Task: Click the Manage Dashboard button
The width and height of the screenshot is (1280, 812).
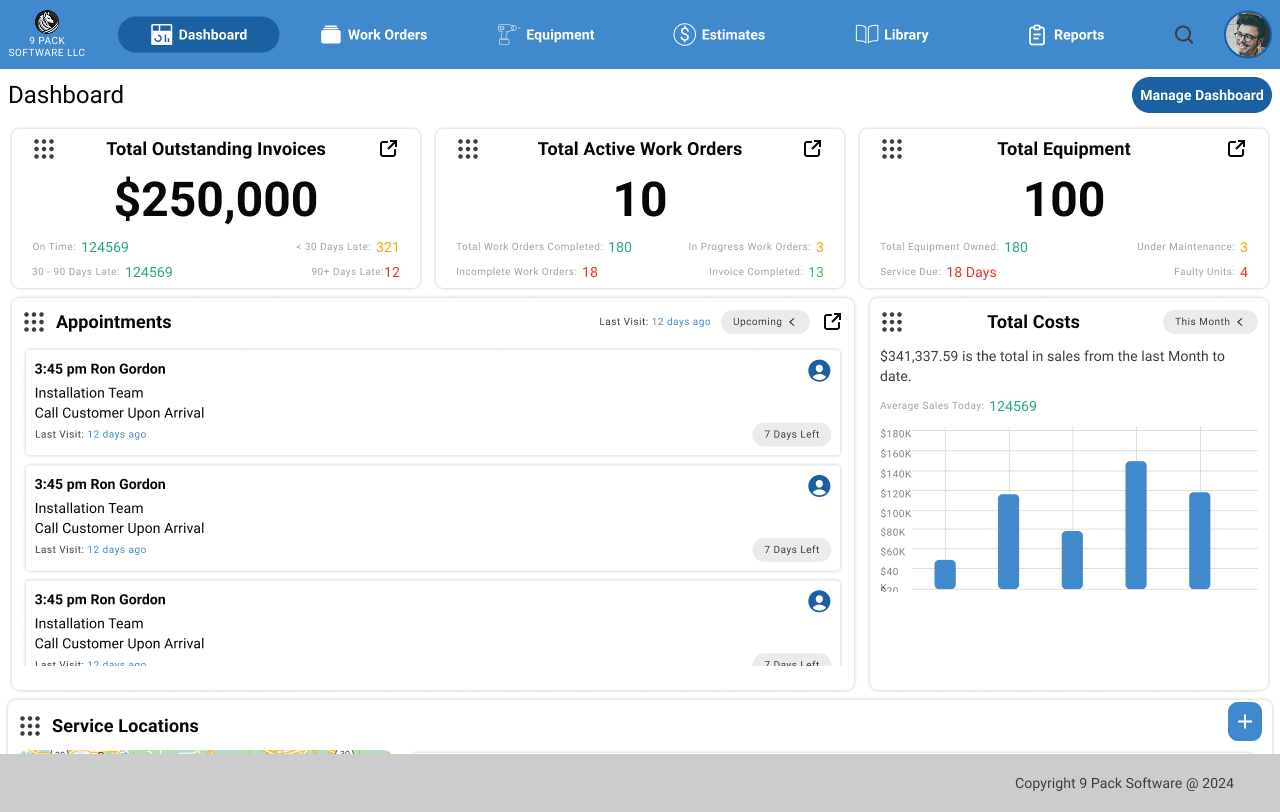Action: [1201, 95]
